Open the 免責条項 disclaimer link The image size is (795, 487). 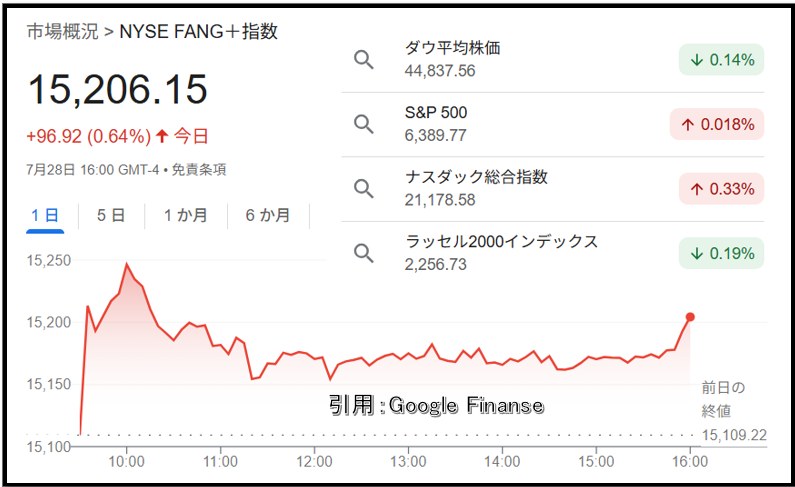coord(199,170)
